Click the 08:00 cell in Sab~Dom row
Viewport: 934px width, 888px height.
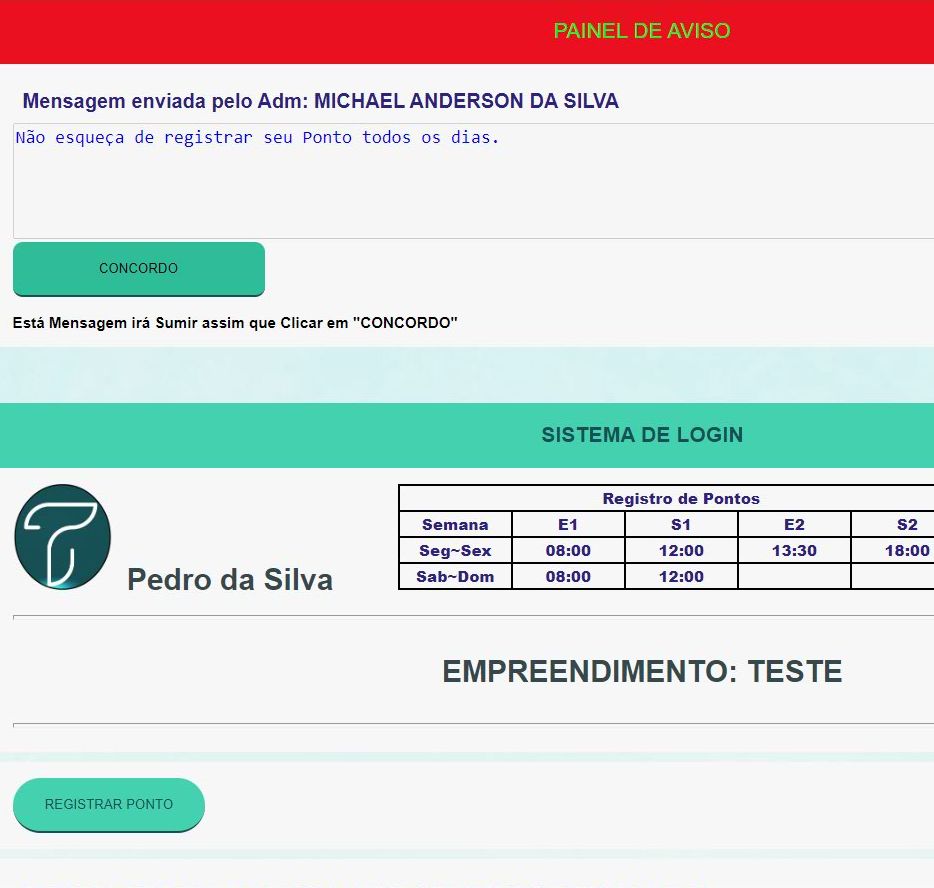[x=568, y=577]
